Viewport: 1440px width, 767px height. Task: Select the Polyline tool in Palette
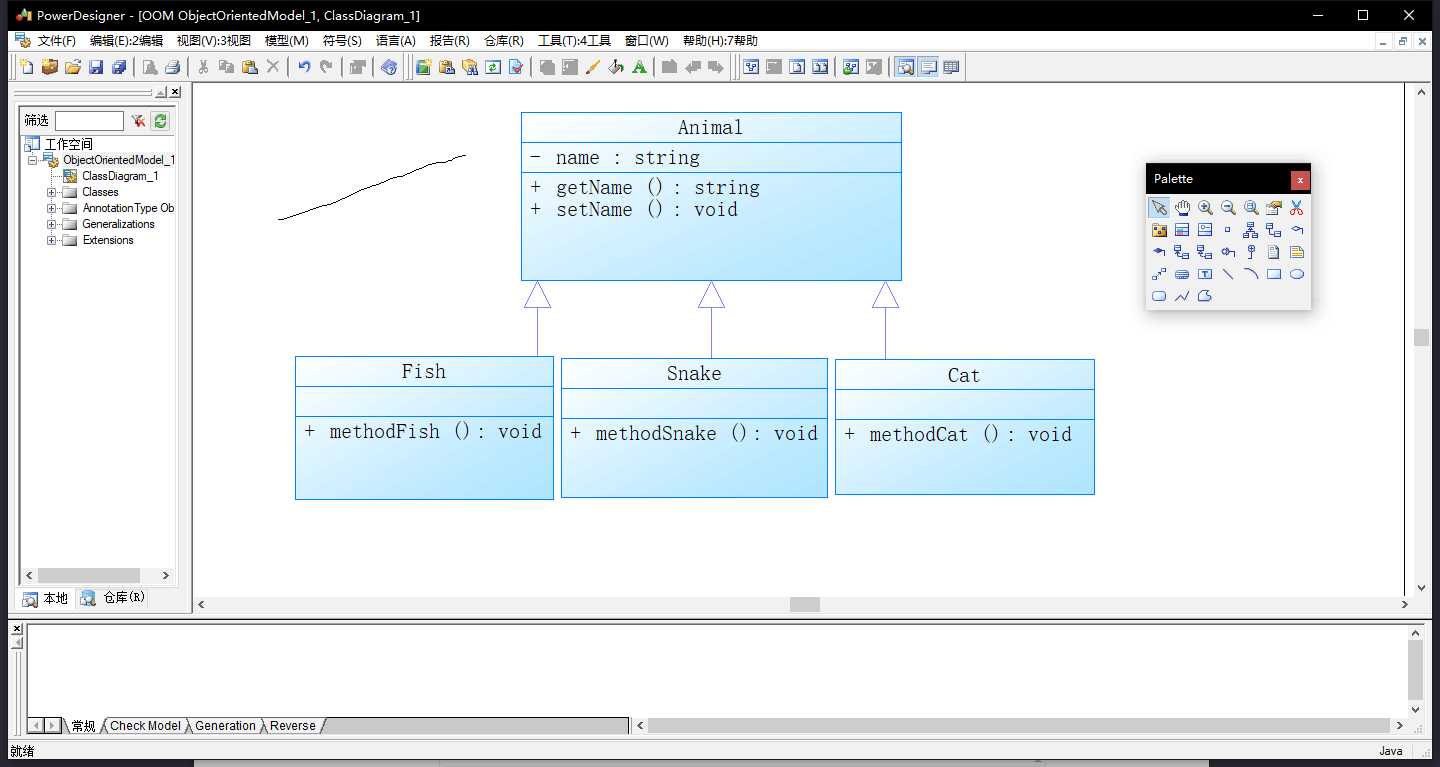click(x=1182, y=296)
